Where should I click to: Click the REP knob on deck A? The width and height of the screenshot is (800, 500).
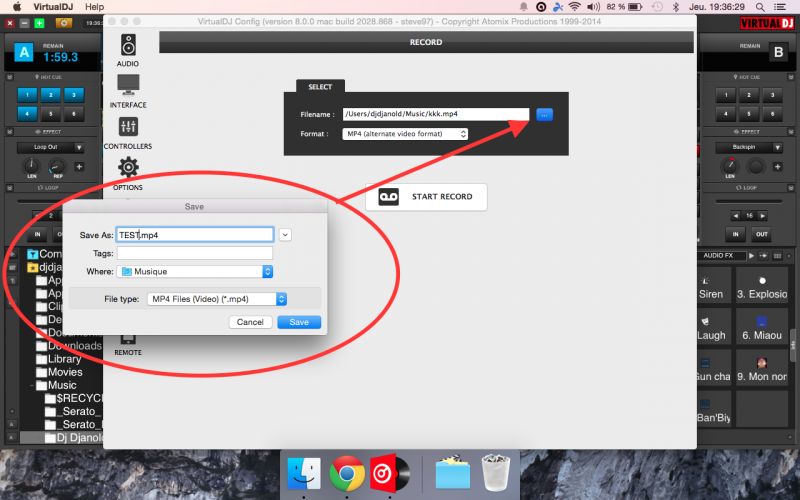pyautogui.click(x=57, y=166)
